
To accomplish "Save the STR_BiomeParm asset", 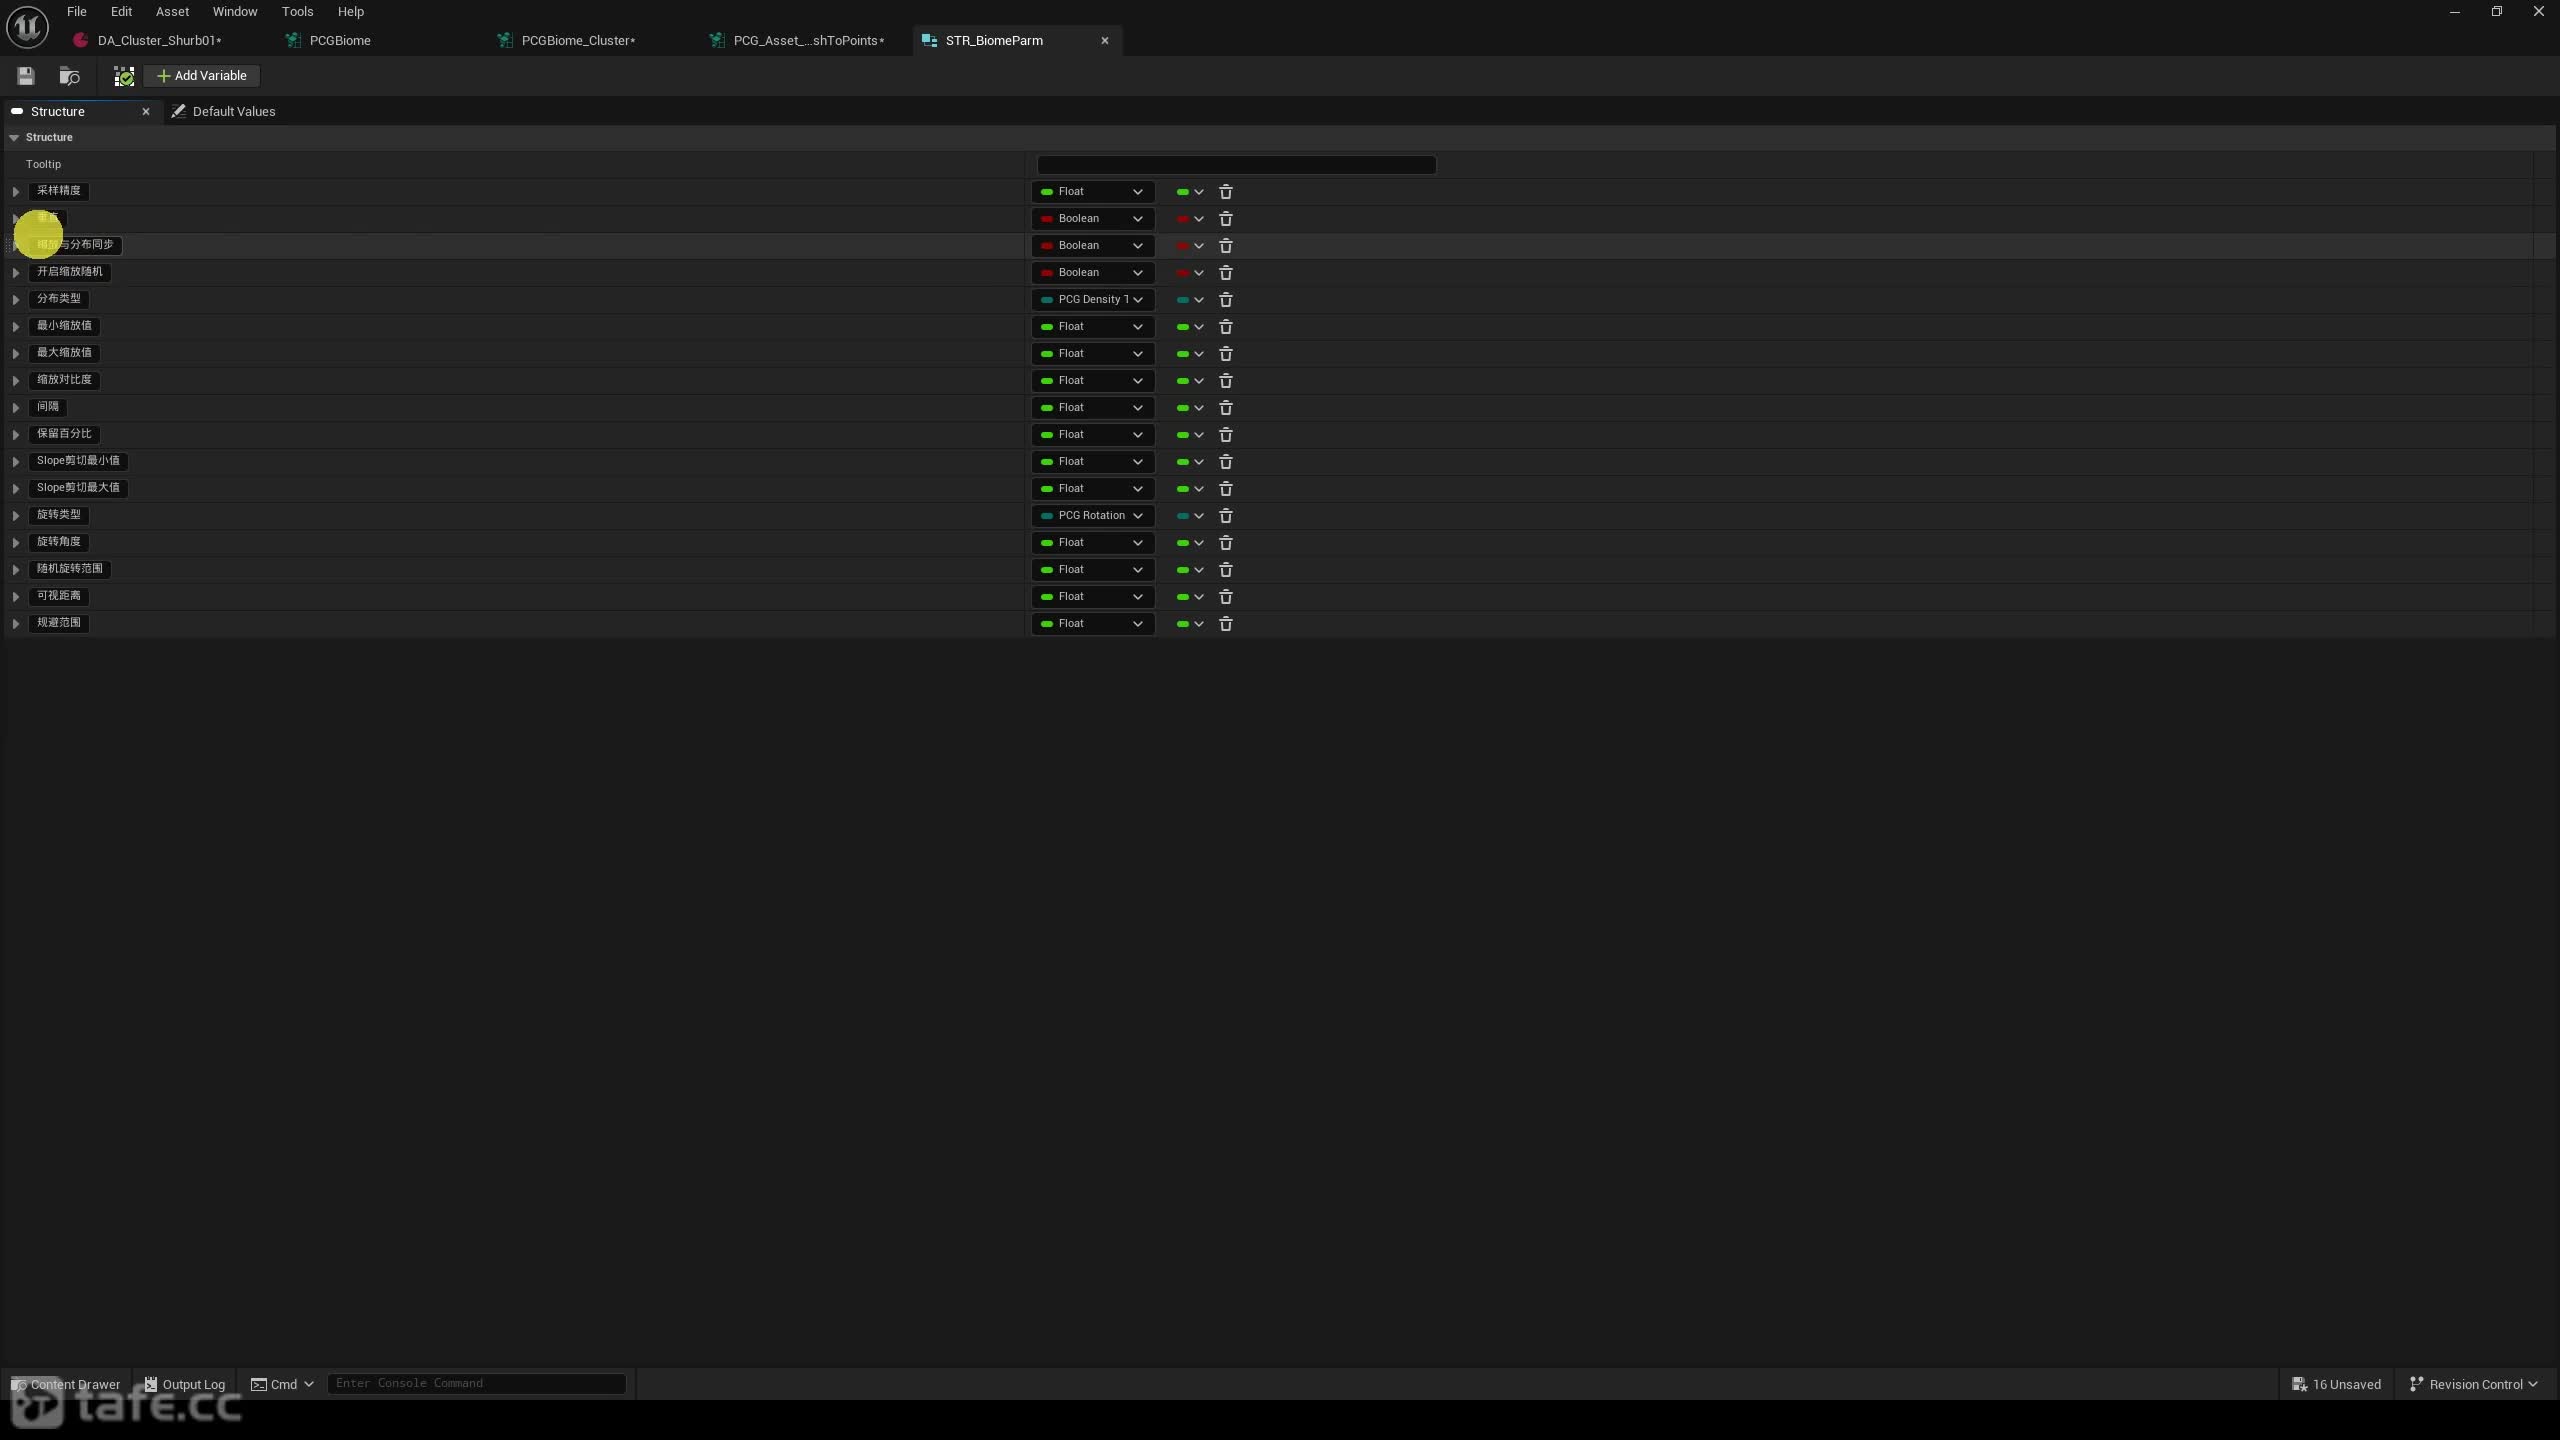I will 26,76.
